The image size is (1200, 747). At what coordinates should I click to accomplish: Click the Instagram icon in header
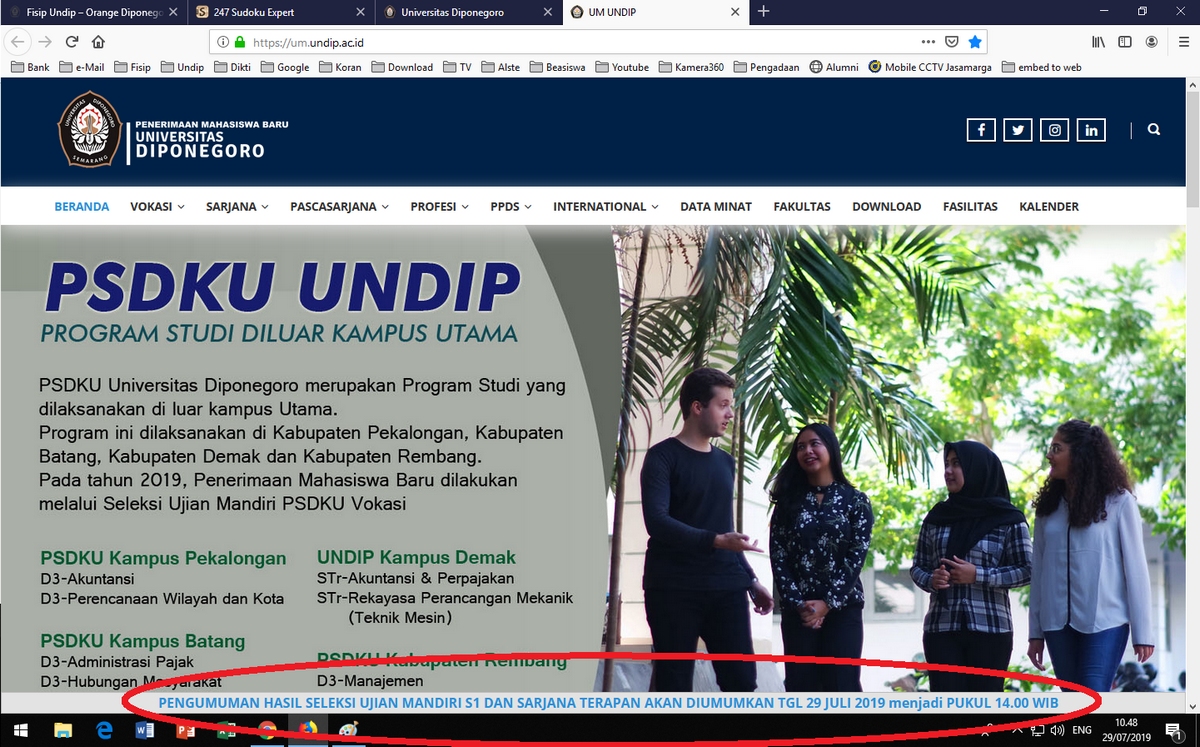[1055, 130]
